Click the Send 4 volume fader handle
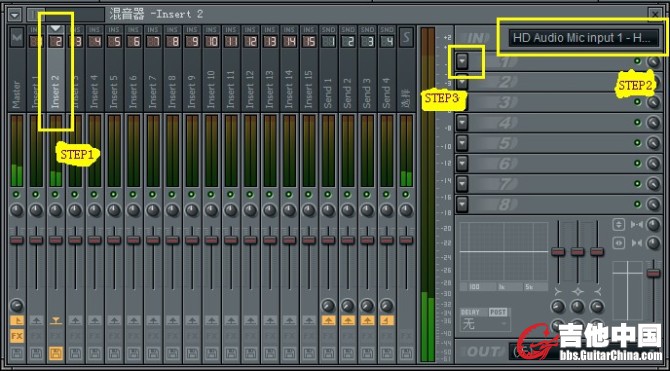Viewport: 670px width, 371px height. tap(387, 240)
